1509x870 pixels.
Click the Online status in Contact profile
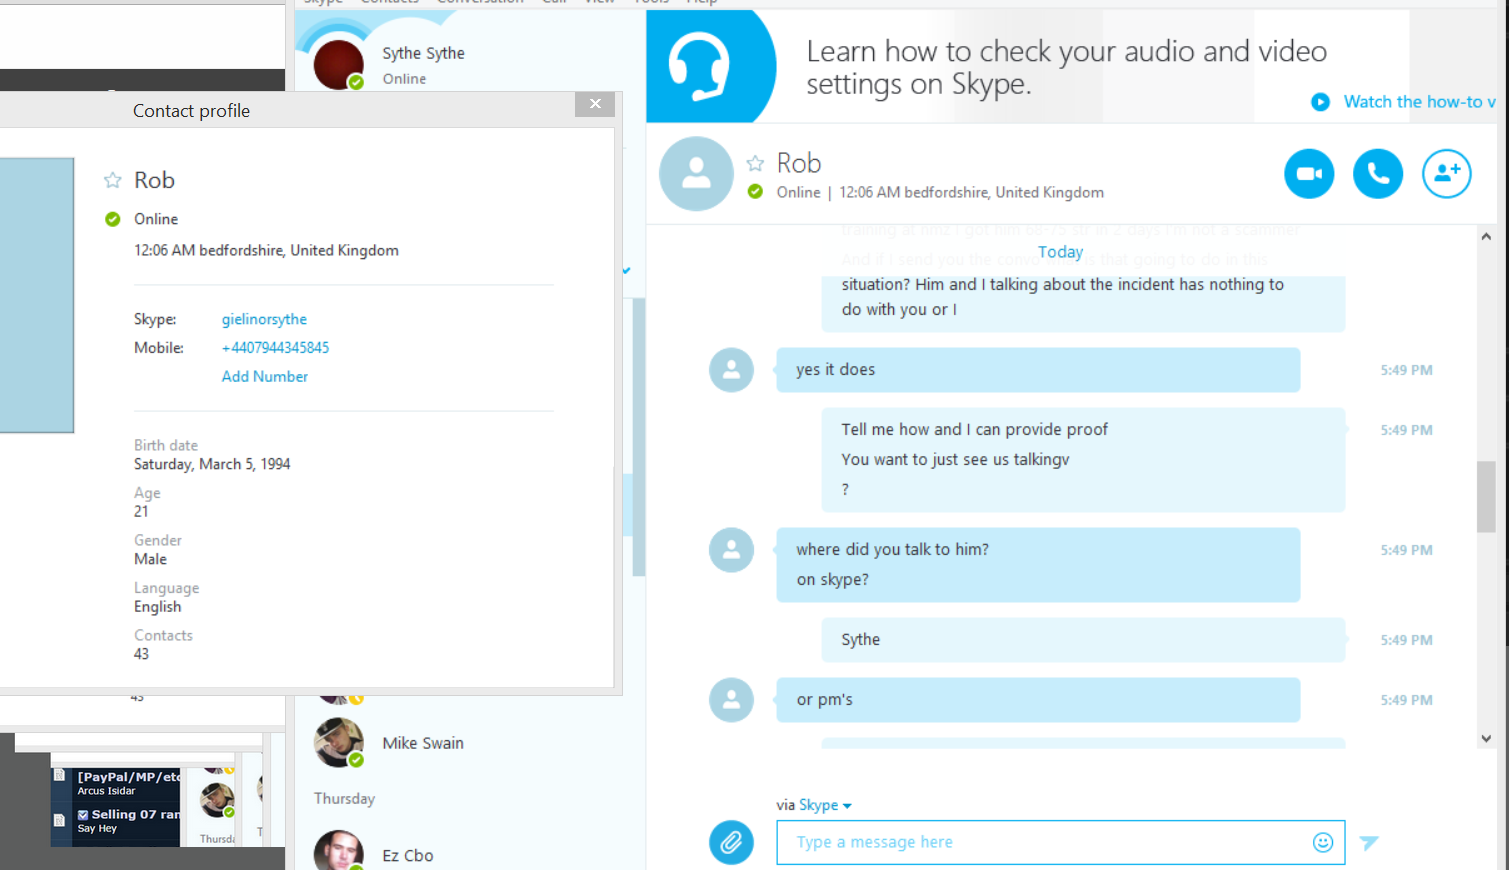[x=156, y=219]
